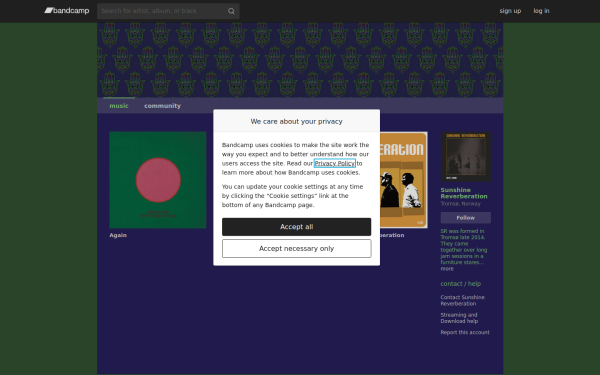Click the We care about your privacy heading
Viewport: 600px width, 375px height.
[x=297, y=121]
